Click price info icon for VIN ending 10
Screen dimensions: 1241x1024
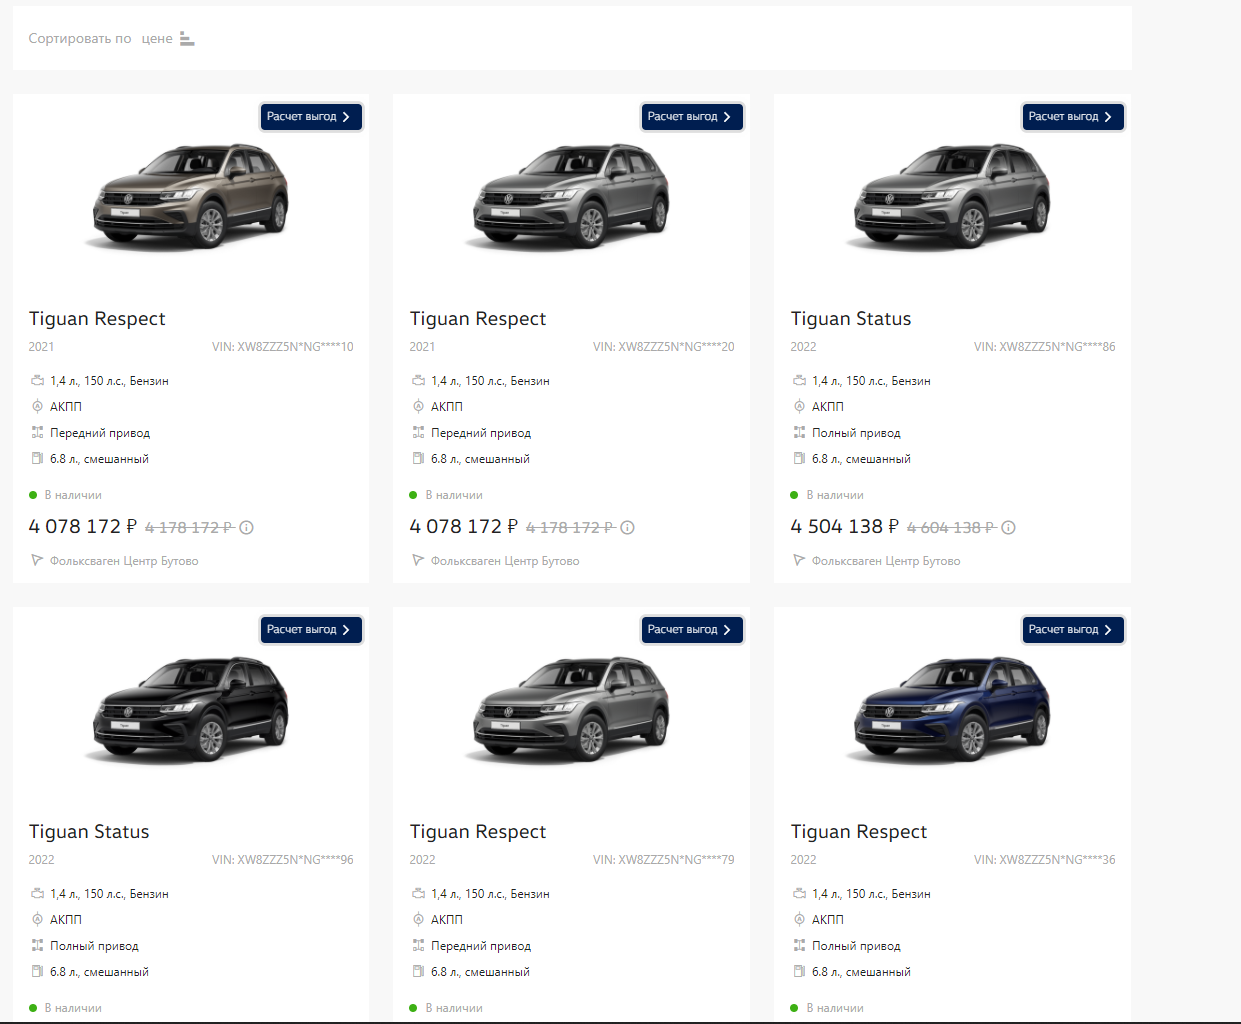click(246, 528)
